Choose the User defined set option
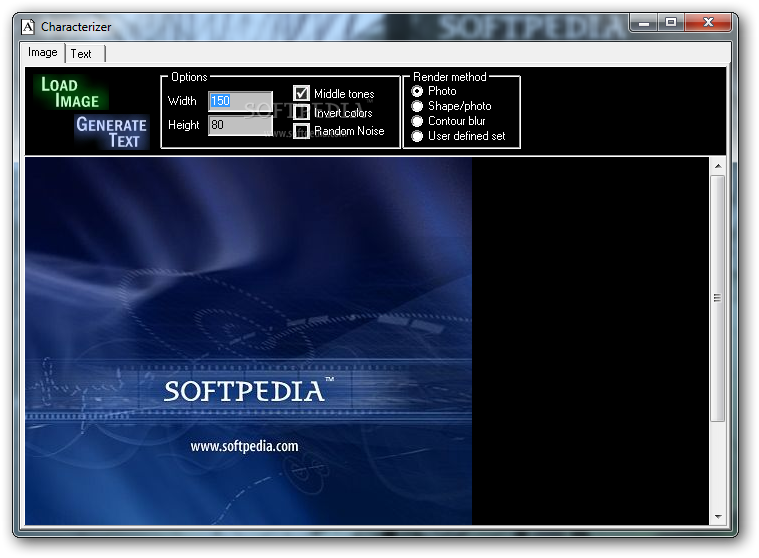The image size is (759, 558). [417, 136]
